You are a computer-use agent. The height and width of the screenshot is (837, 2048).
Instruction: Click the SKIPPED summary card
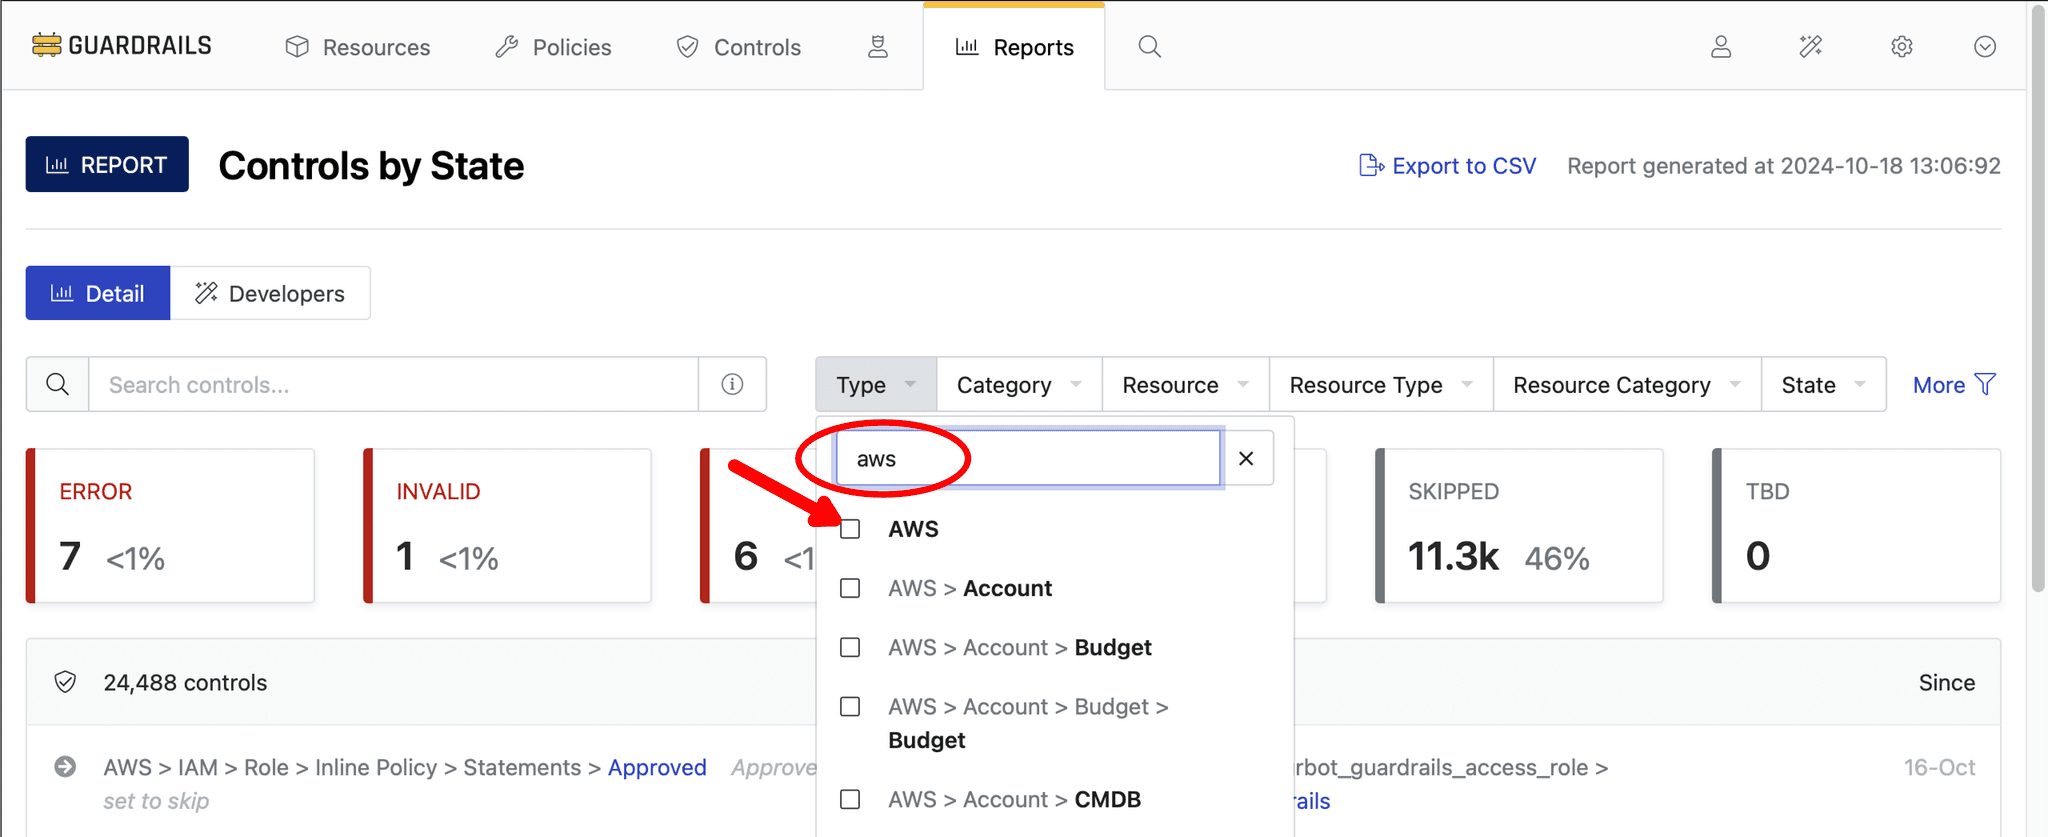pyautogui.click(x=1519, y=526)
